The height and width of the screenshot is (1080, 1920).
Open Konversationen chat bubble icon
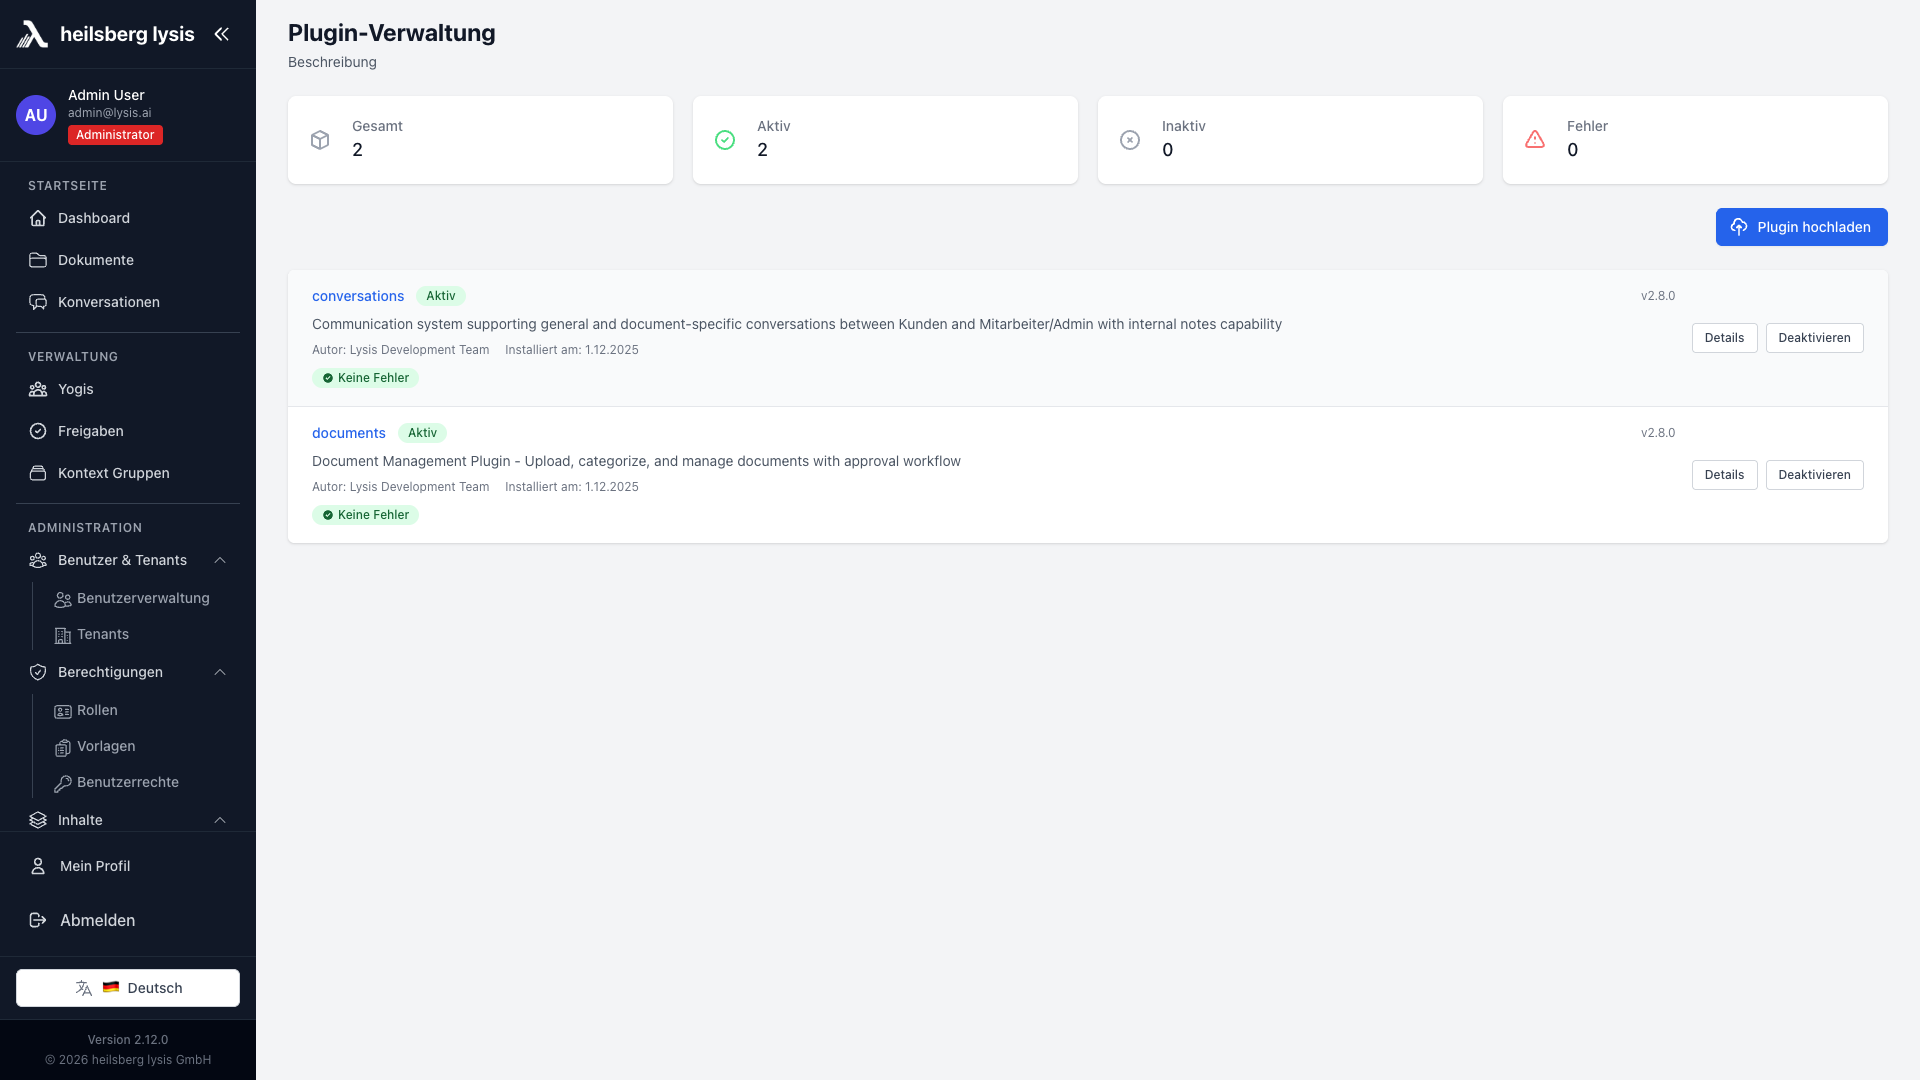click(38, 302)
